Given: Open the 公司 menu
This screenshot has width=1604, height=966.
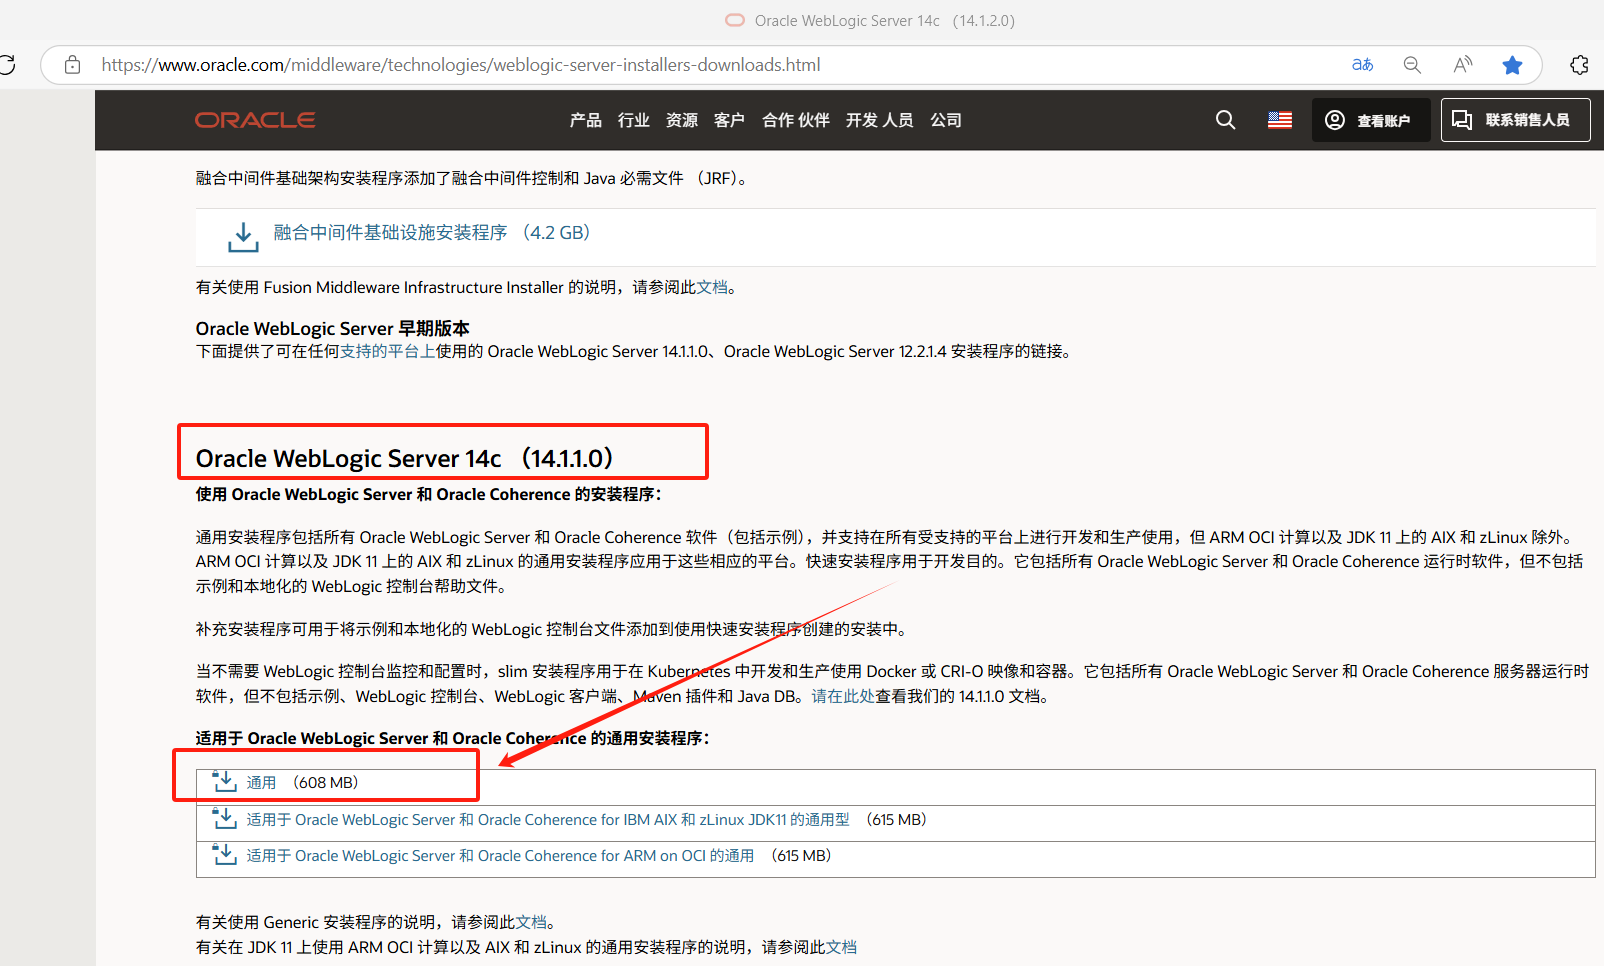Looking at the screenshot, I should [x=946, y=120].
